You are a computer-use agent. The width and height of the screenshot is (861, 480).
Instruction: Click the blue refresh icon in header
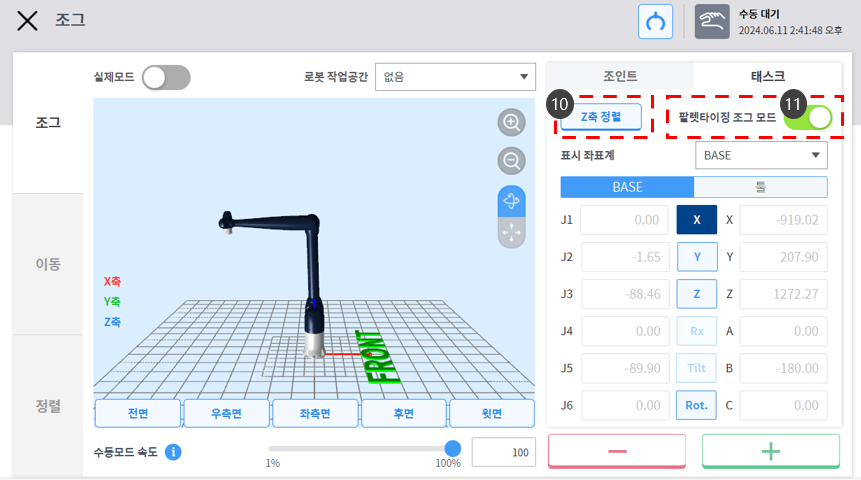tap(656, 21)
